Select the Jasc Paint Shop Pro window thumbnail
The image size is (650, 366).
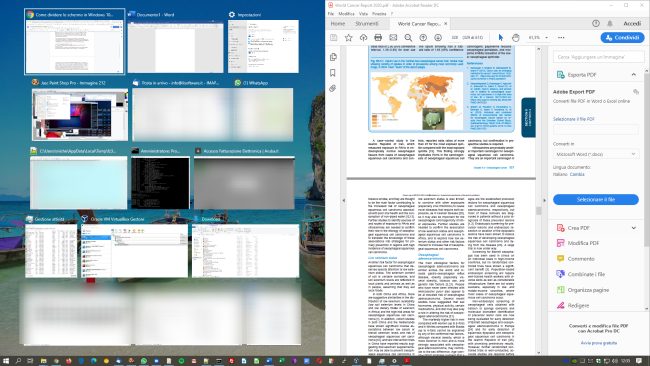click(x=80, y=110)
